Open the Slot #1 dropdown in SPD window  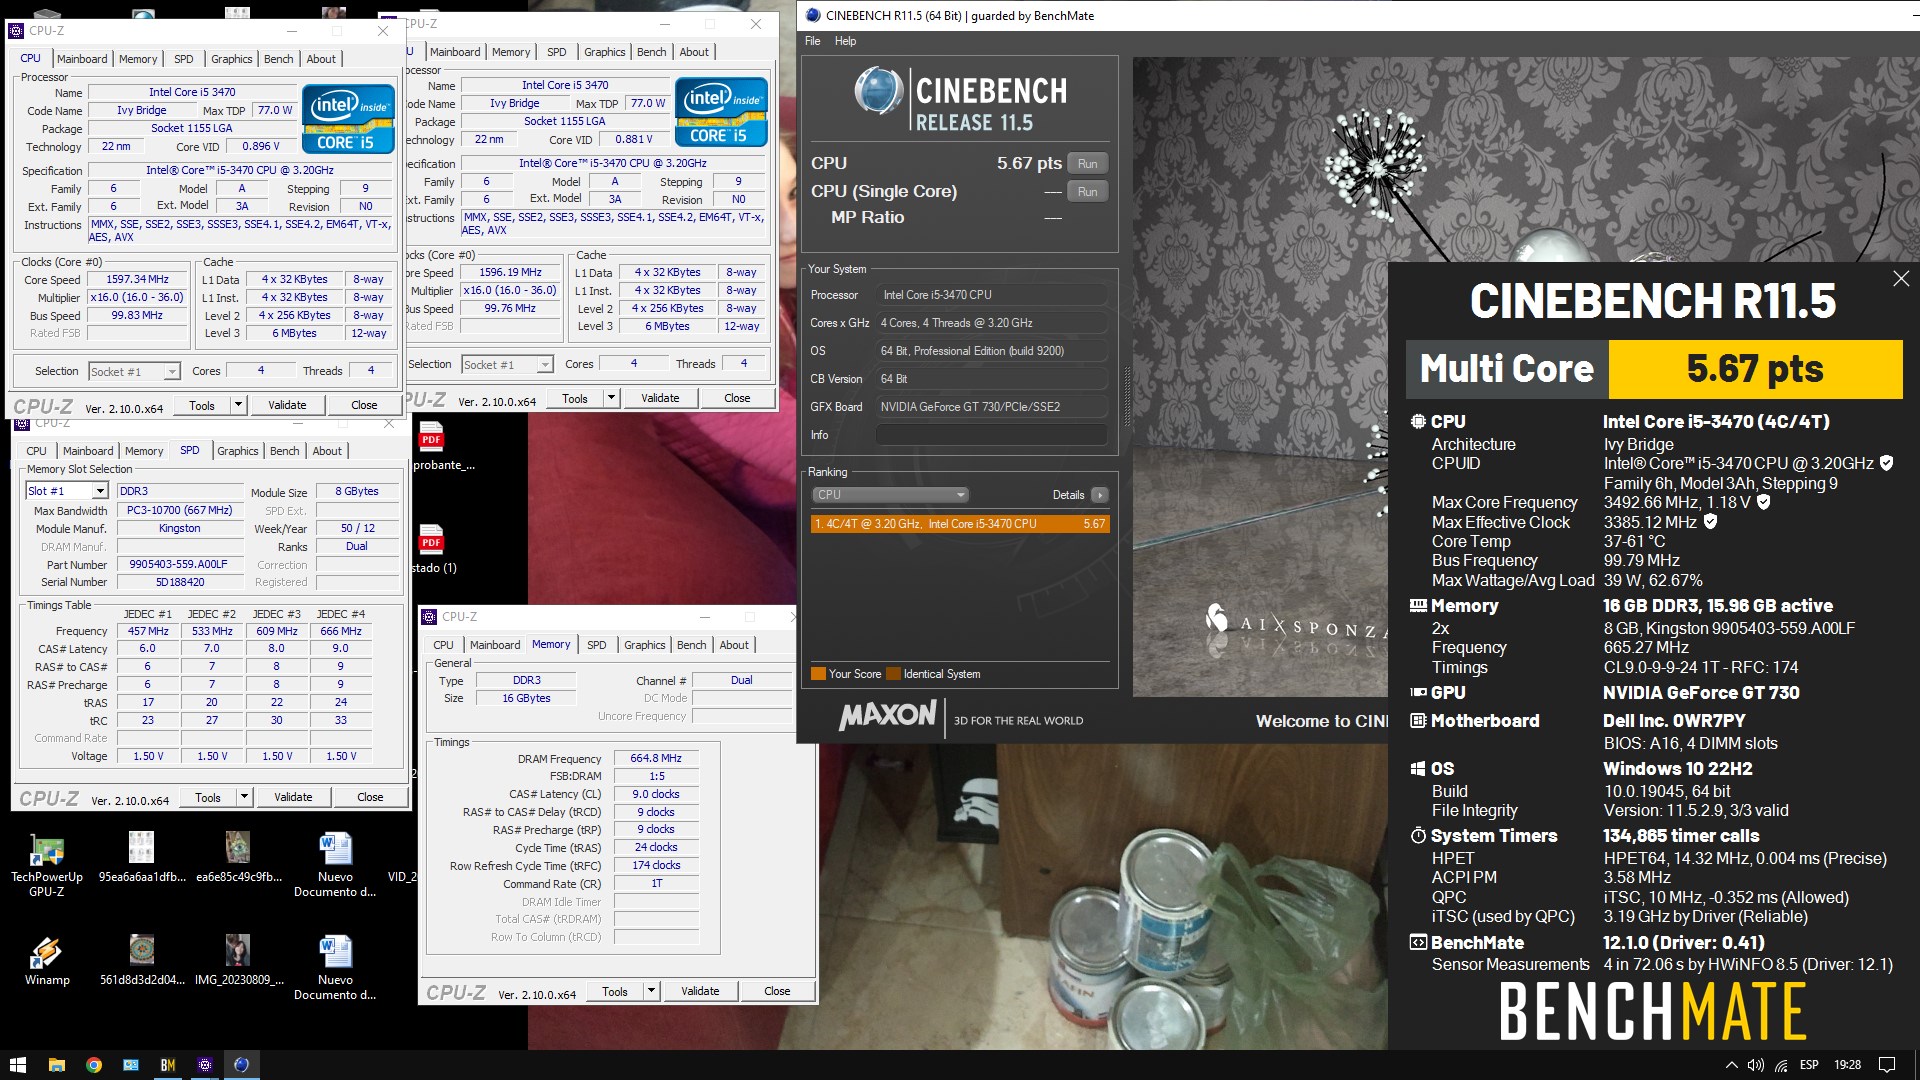tap(100, 491)
